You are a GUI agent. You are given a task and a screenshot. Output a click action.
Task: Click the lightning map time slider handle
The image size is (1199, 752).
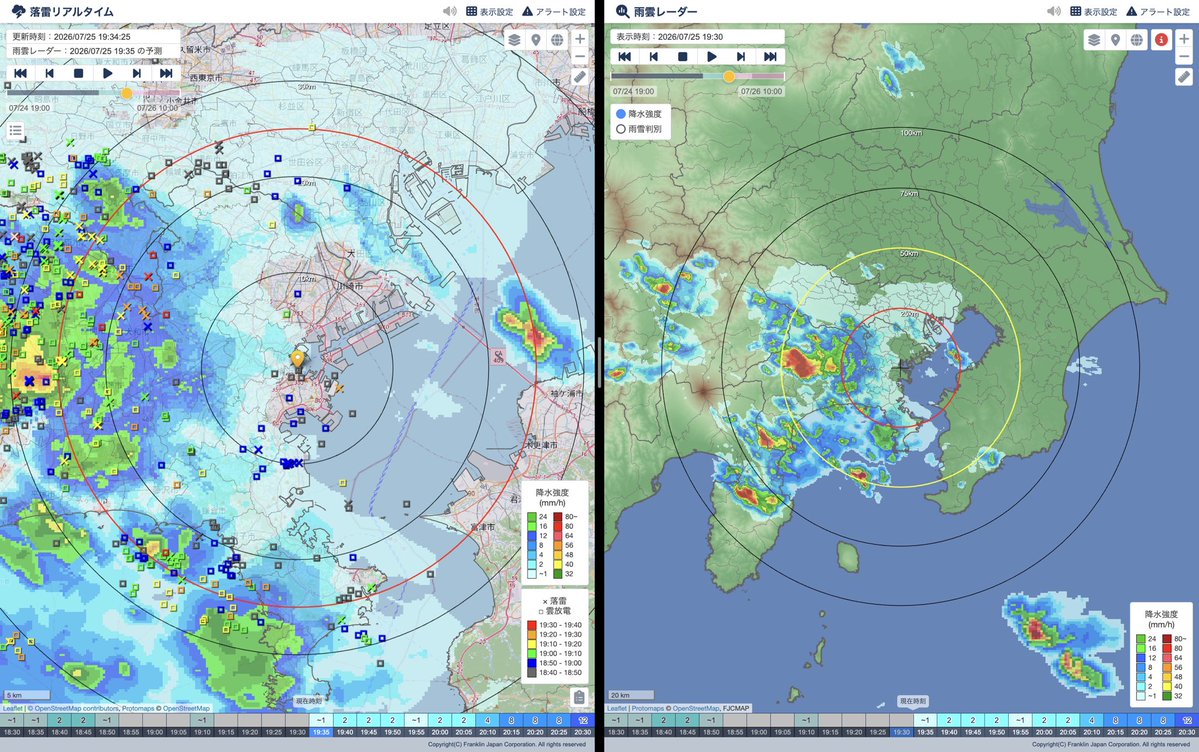[x=127, y=93]
